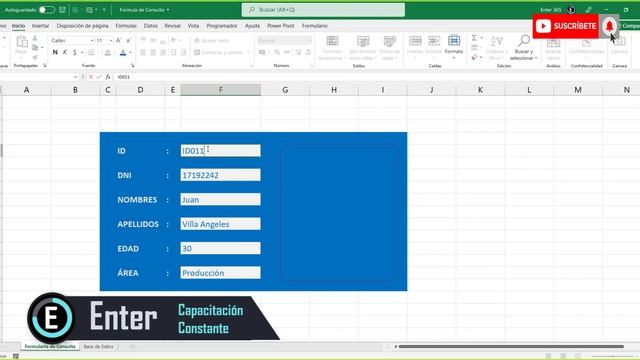This screenshot has height=360, width=640.
Task: Click the Clear eraser icon in Edición
Action: tap(474, 58)
